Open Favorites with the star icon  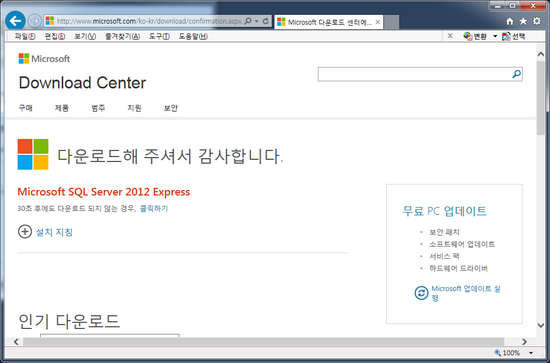coord(523,21)
